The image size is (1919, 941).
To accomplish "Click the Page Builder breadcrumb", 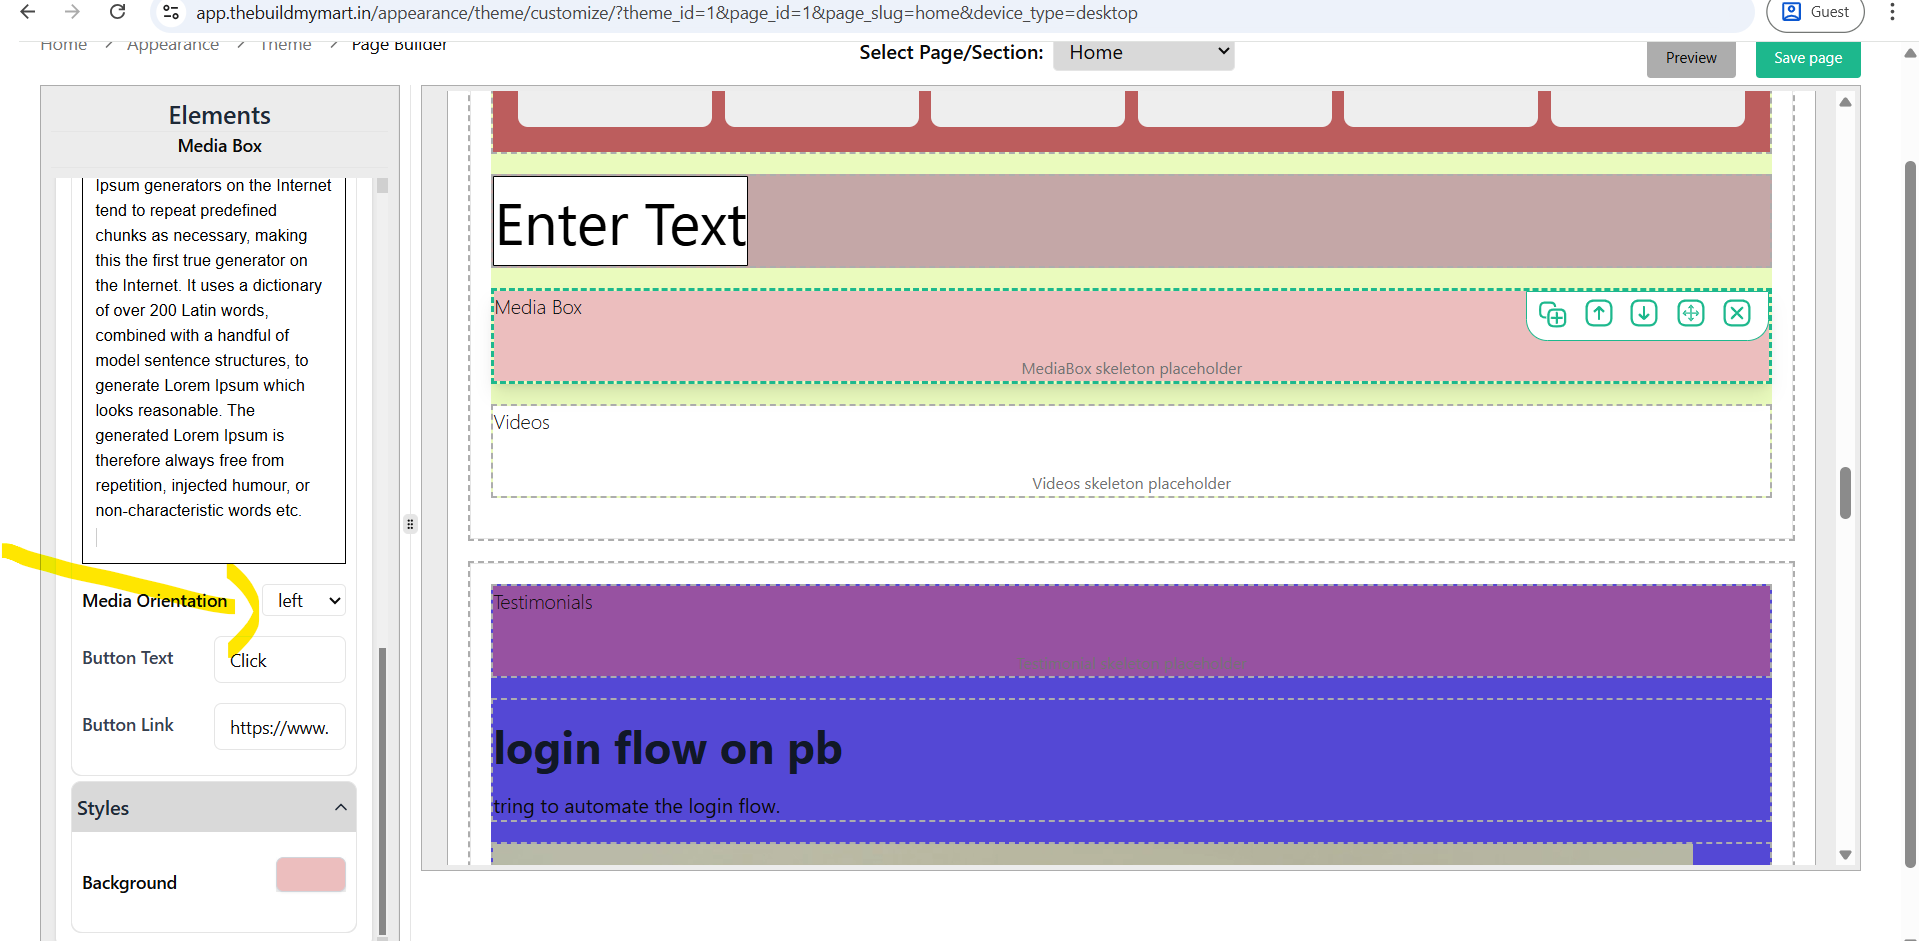I will coord(399,45).
